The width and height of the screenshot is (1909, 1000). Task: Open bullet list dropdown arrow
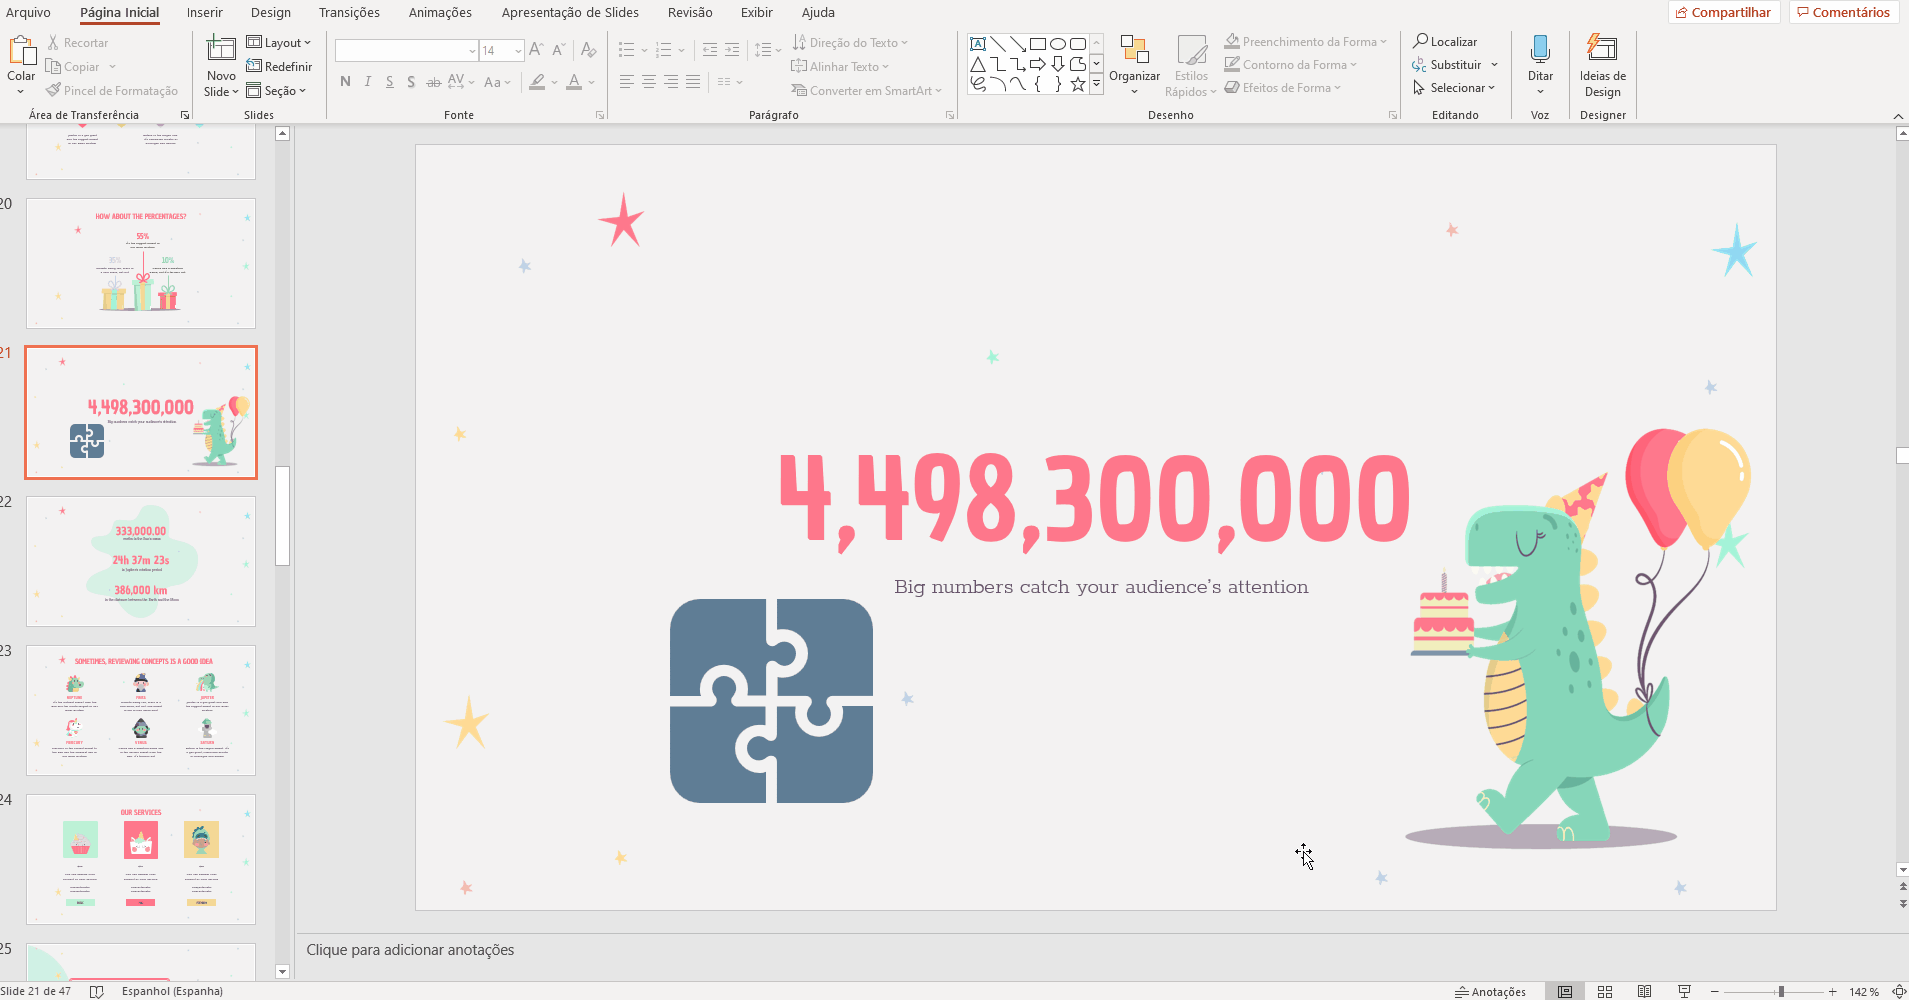tap(644, 50)
